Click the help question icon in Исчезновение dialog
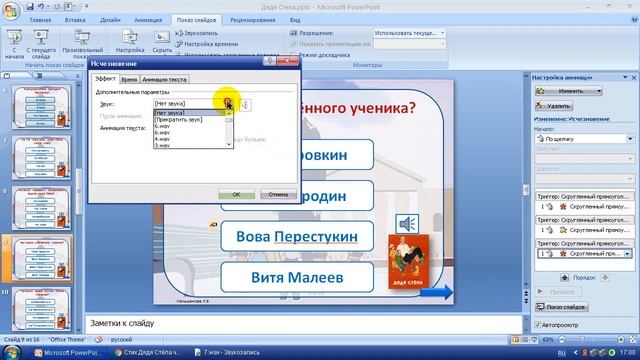This screenshot has height=360, width=640. [x=269, y=61]
